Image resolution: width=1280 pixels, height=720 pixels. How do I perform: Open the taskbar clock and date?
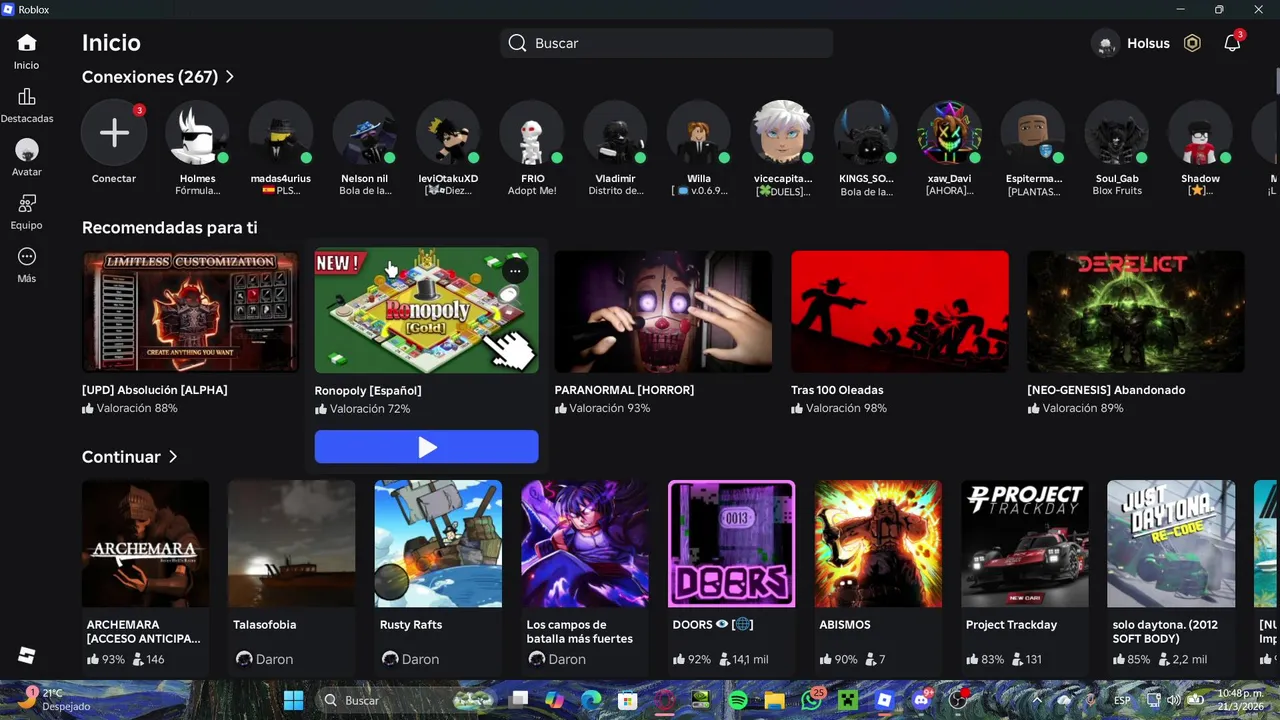(x=1240, y=700)
